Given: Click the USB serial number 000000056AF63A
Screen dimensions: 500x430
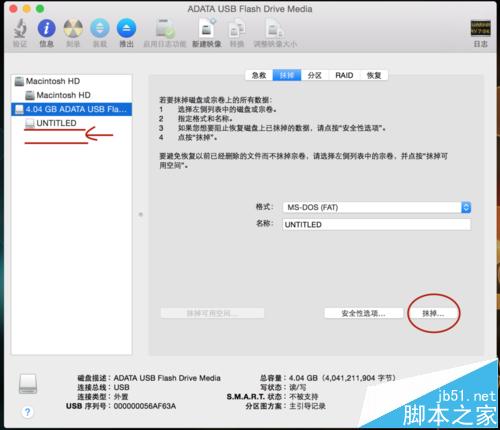Looking at the screenshot, I should coord(145,406).
